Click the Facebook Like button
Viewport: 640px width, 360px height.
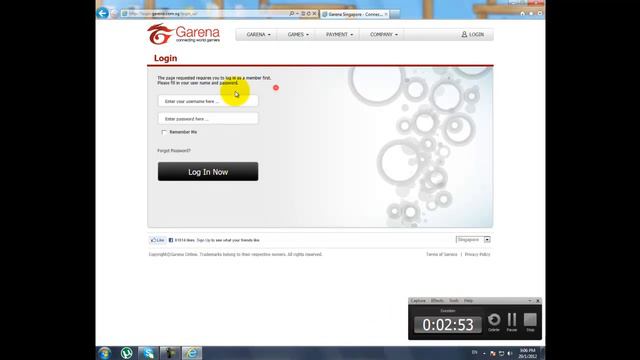point(157,240)
